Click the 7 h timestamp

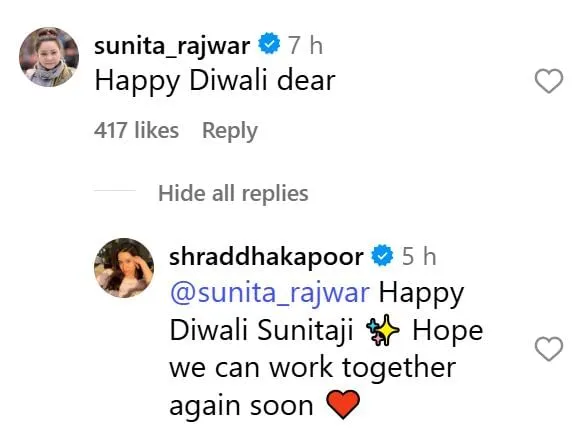[x=305, y=45]
